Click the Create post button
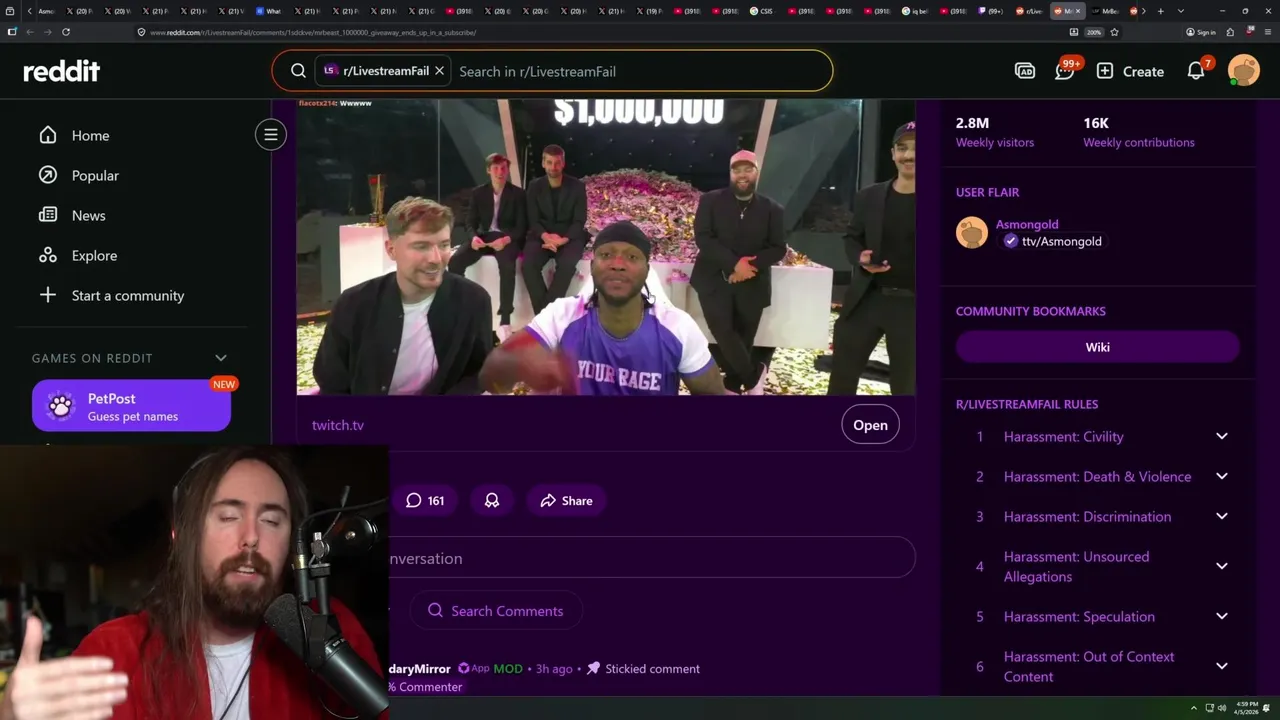1280x720 pixels. click(x=1130, y=71)
